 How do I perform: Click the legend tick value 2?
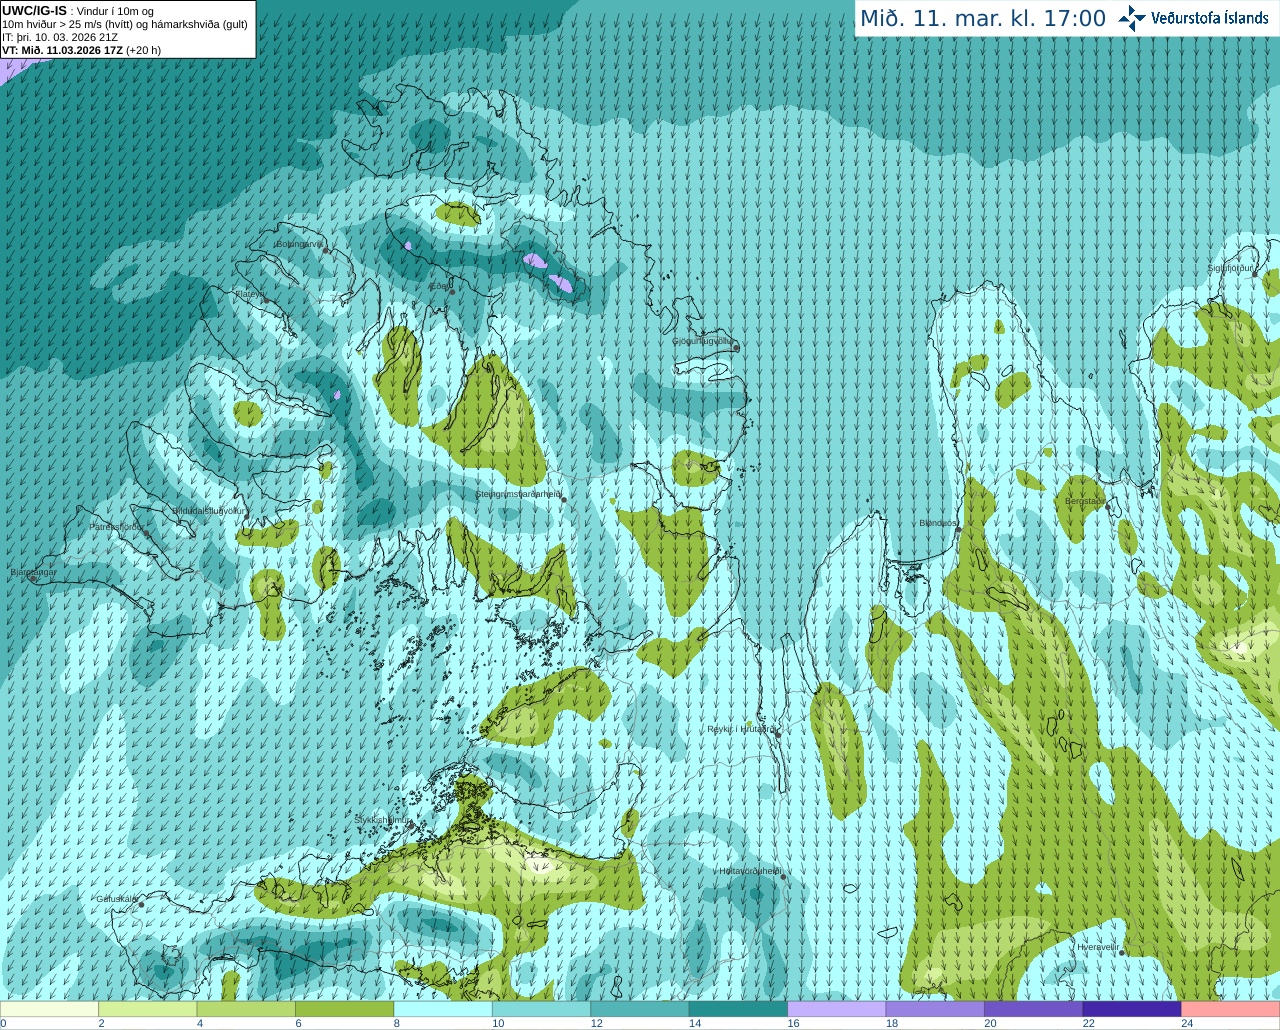[101, 1023]
